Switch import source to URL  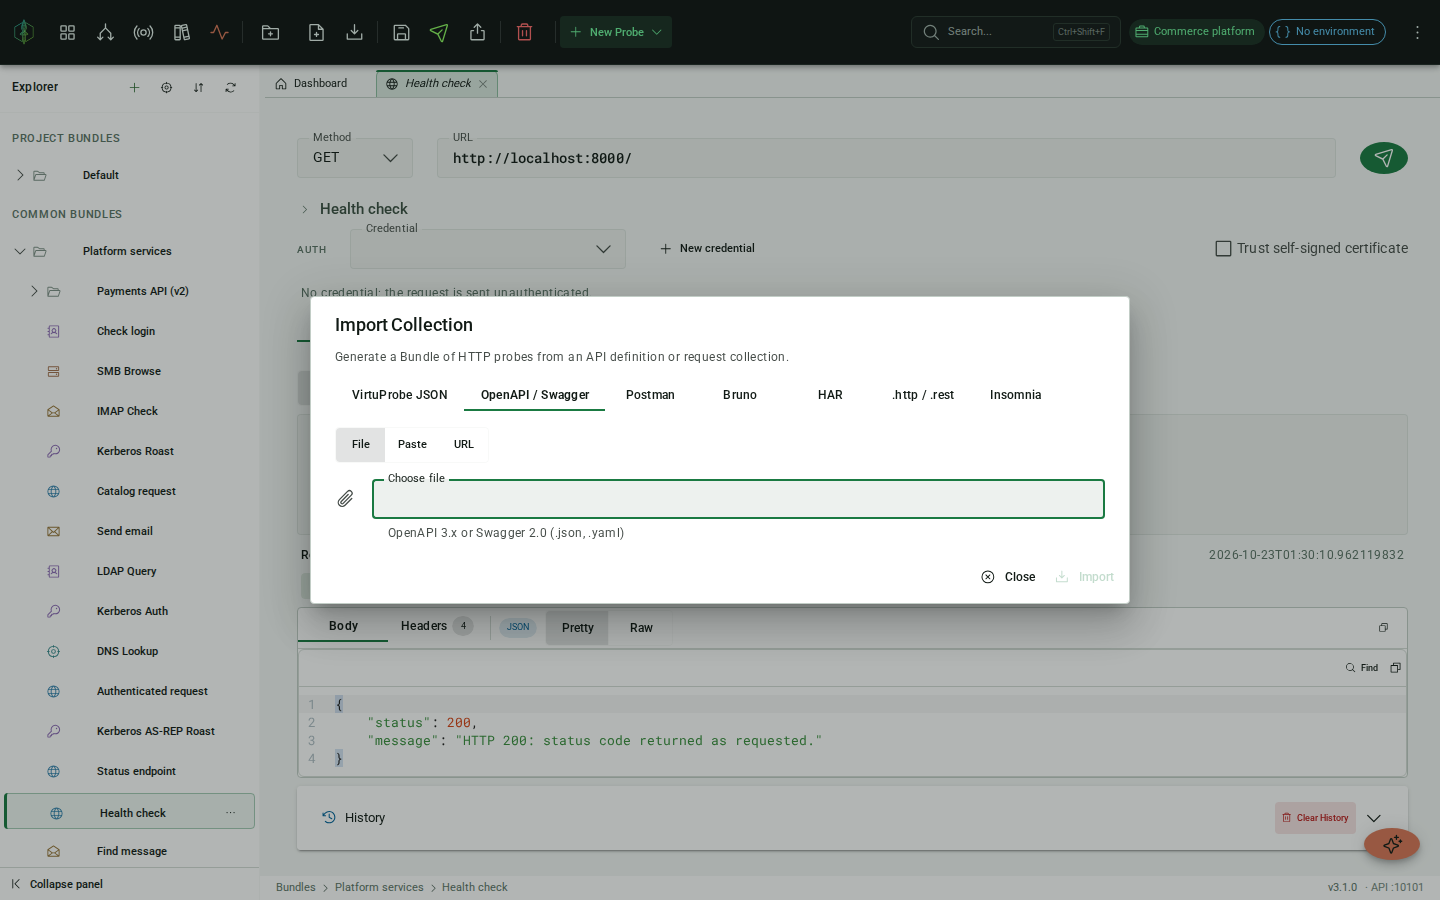coord(464,444)
